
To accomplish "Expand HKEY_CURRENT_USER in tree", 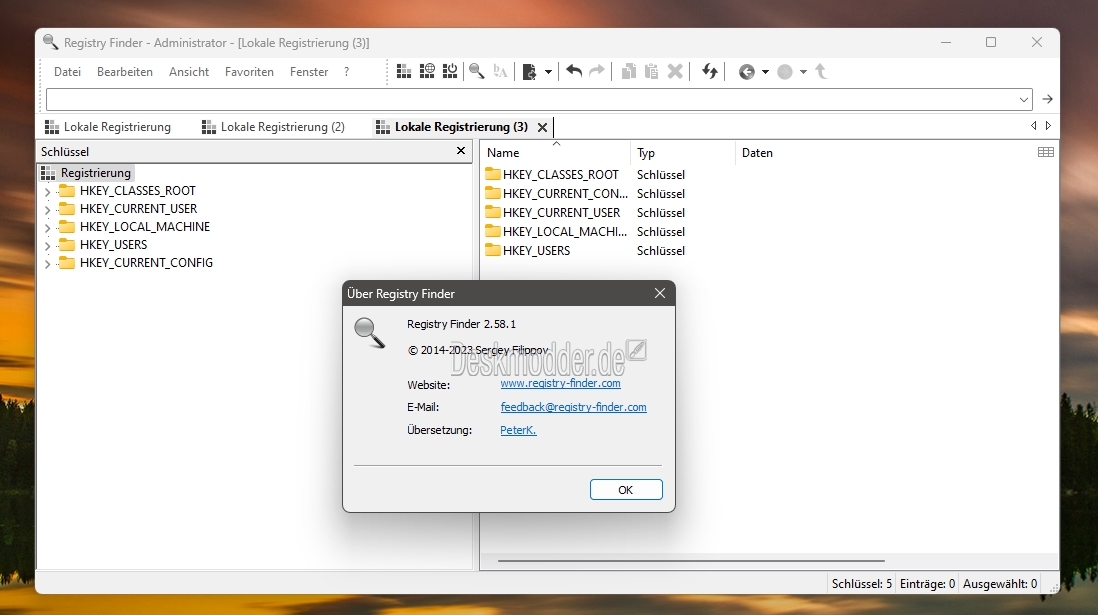I will (x=48, y=209).
